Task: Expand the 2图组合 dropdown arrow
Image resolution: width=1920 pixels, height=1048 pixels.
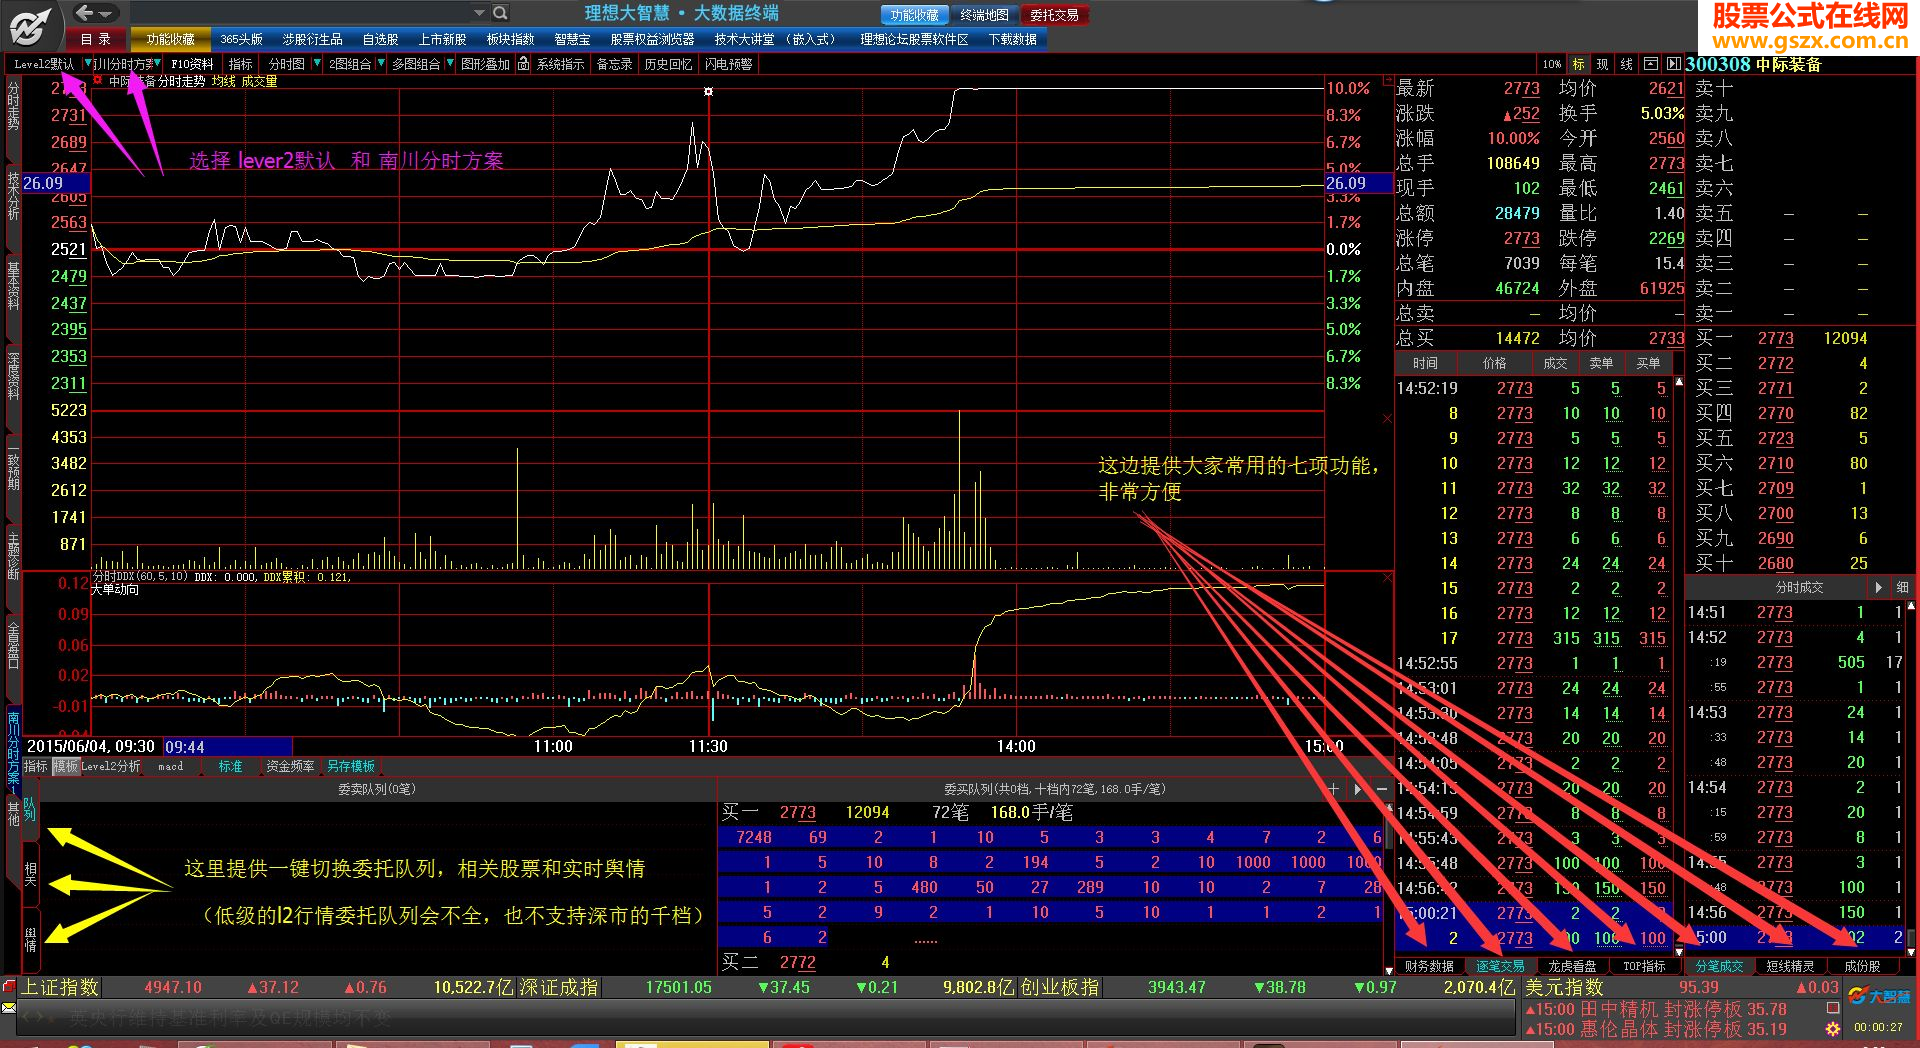Action: coord(380,63)
